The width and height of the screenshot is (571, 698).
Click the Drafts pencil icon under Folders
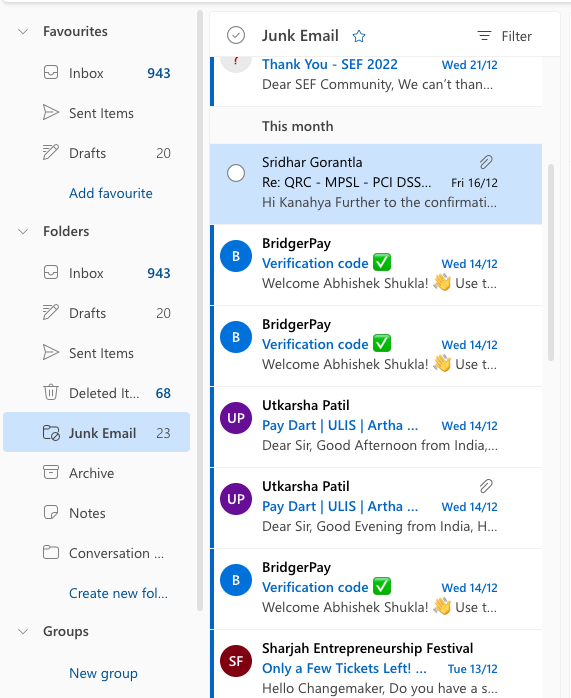click(51, 312)
